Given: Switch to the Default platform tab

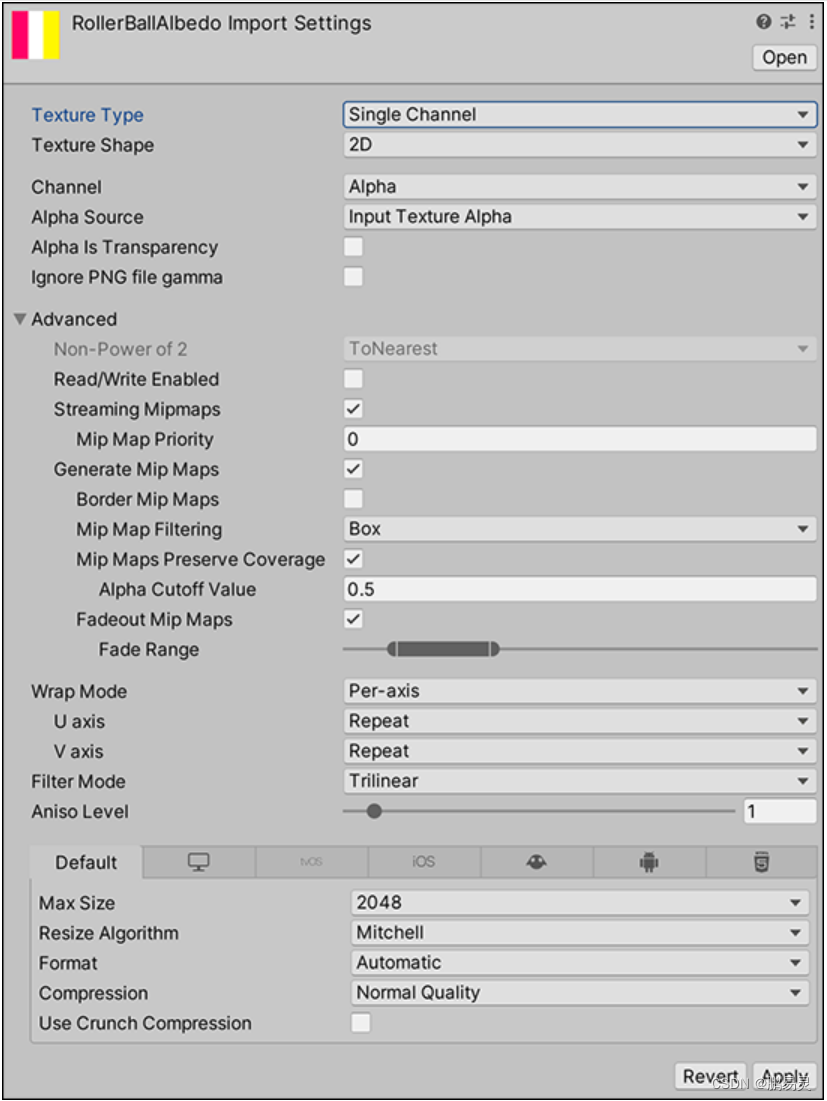Looking at the screenshot, I should tap(85, 862).
